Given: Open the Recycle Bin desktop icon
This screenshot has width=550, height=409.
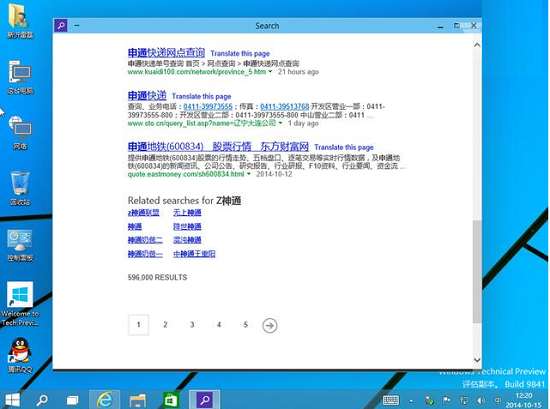Looking at the screenshot, I should pyautogui.click(x=20, y=188).
